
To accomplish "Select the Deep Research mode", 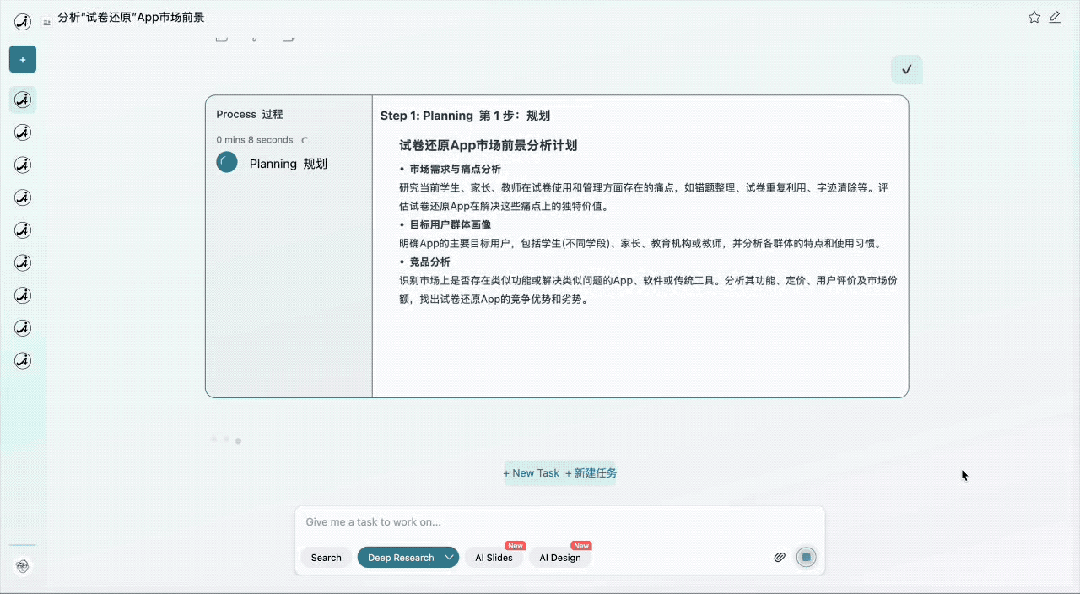I will pos(400,557).
